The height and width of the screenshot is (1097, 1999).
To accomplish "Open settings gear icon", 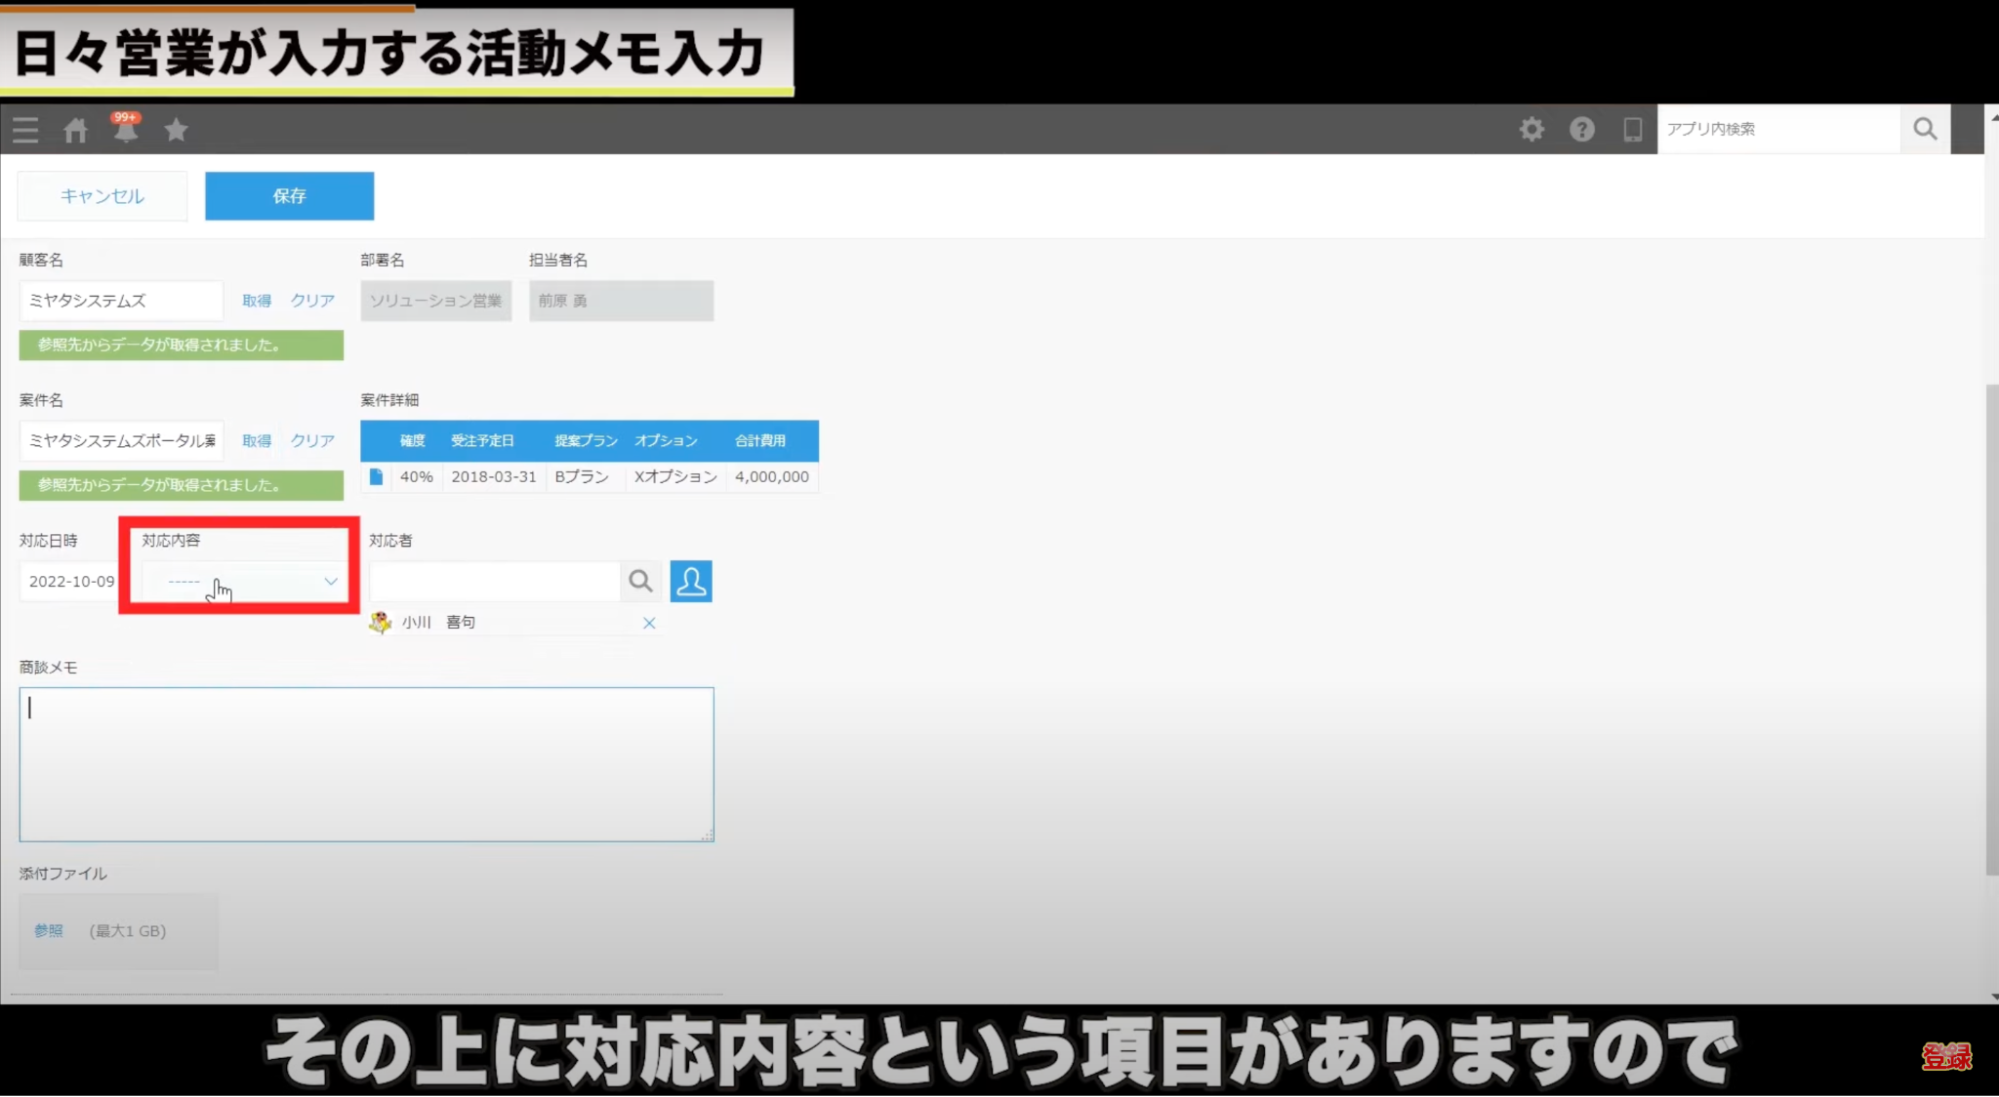I will coord(1531,129).
